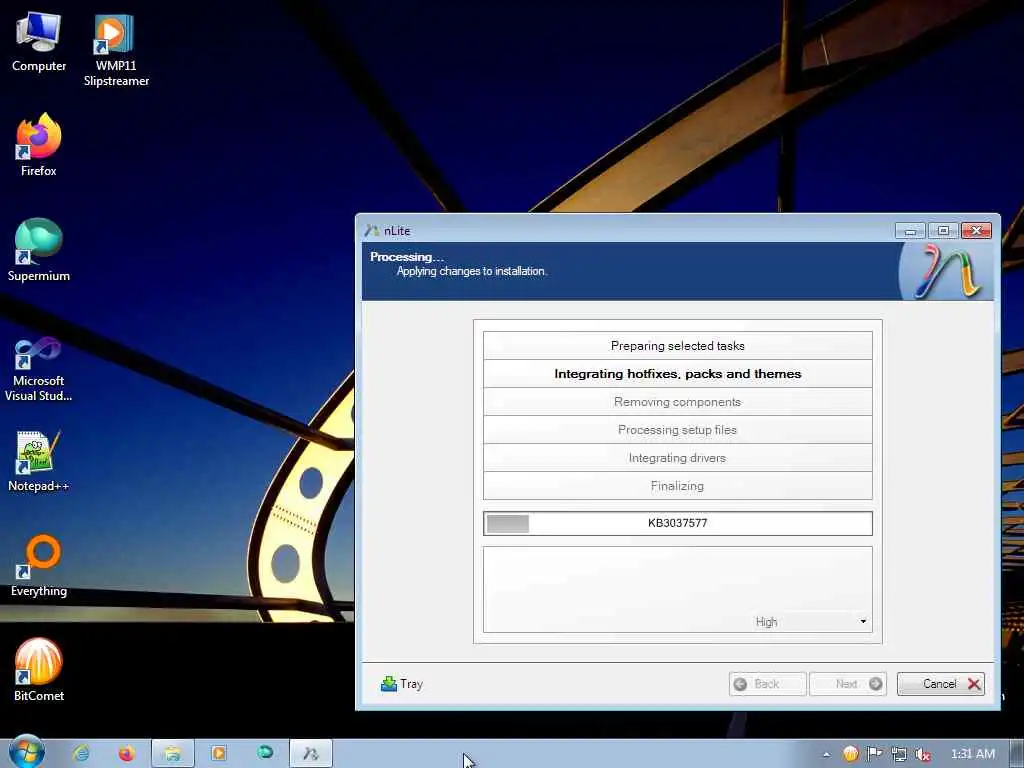Show hidden system tray icons
Screen dimensions: 1024x768
tap(826, 754)
